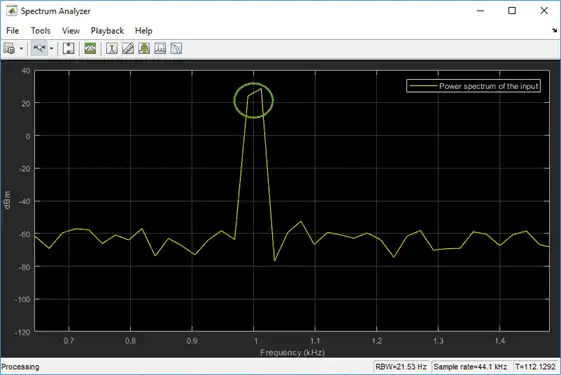Open the Tools menu
561x375 pixels.
[40, 31]
